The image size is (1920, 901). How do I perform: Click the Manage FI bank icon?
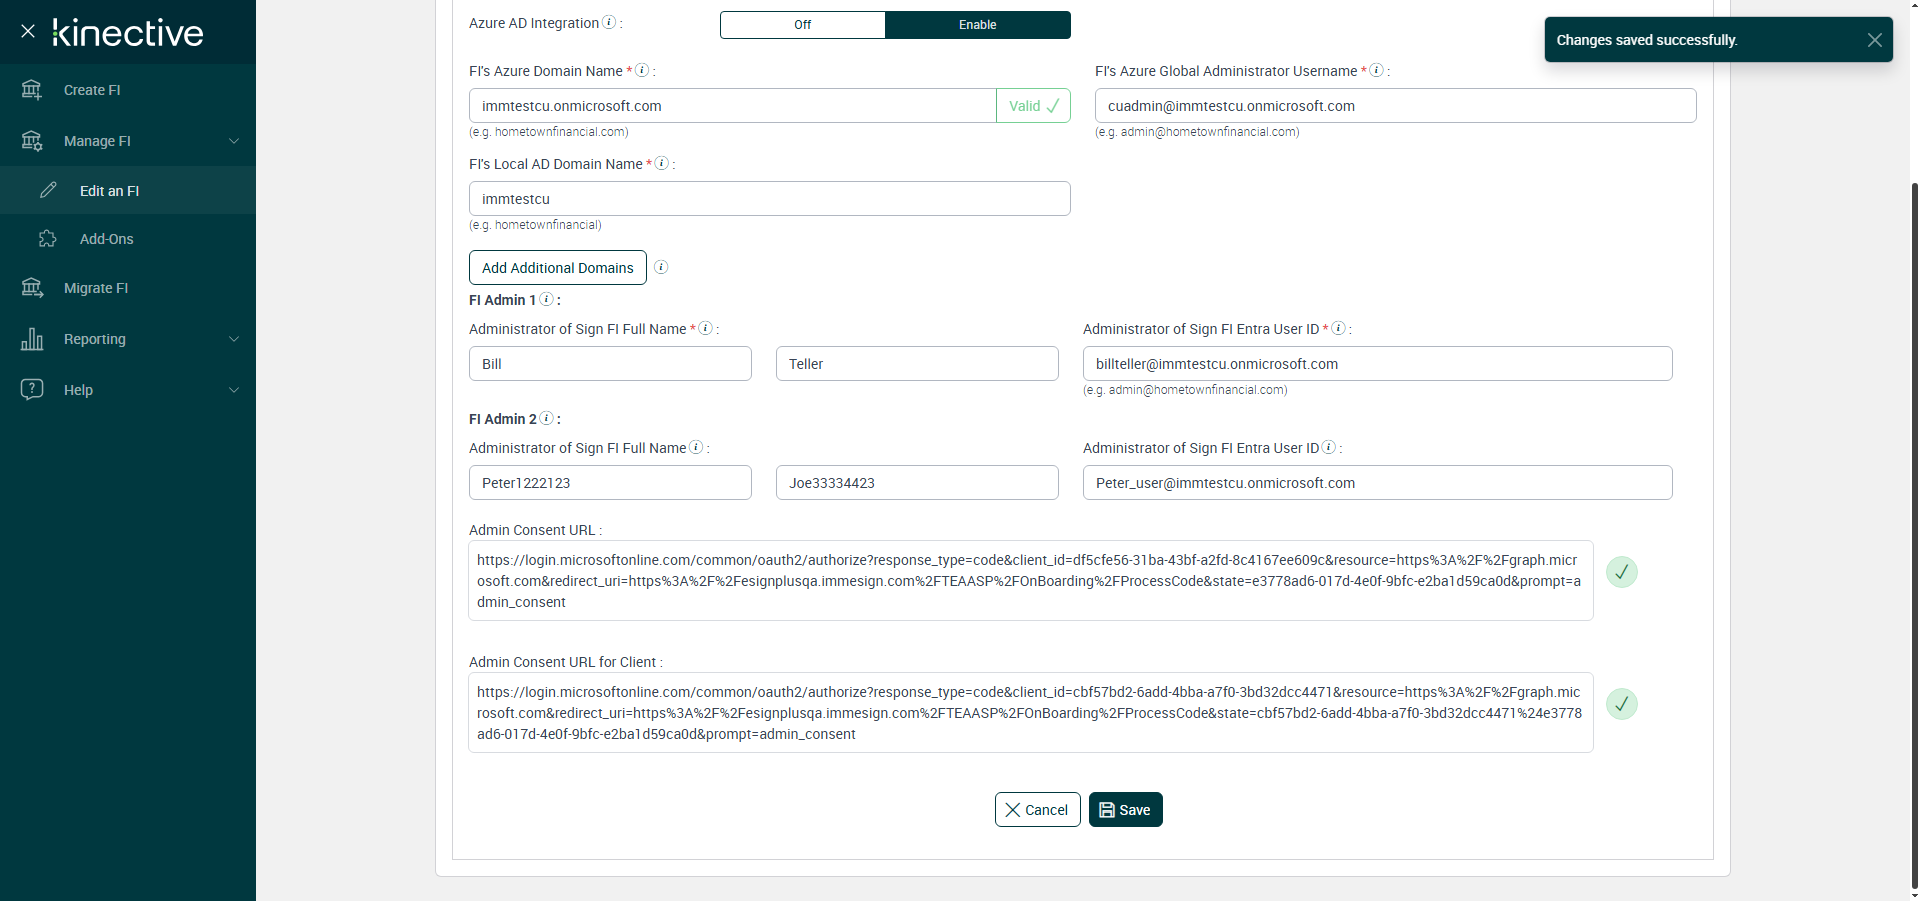point(32,141)
